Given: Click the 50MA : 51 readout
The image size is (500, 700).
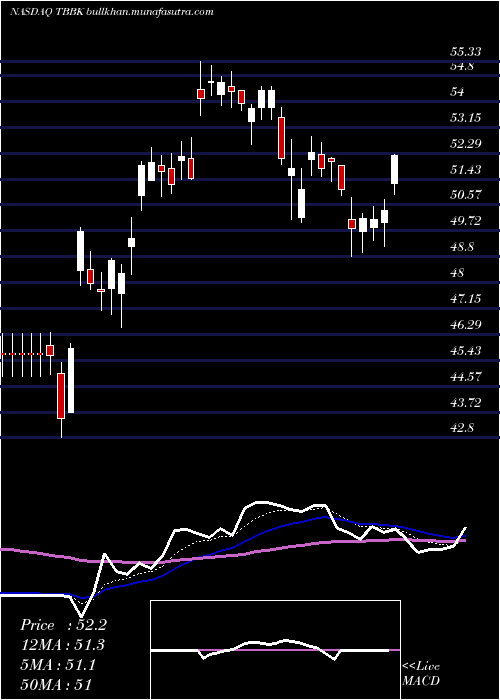Looking at the screenshot, I should pos(56,685).
